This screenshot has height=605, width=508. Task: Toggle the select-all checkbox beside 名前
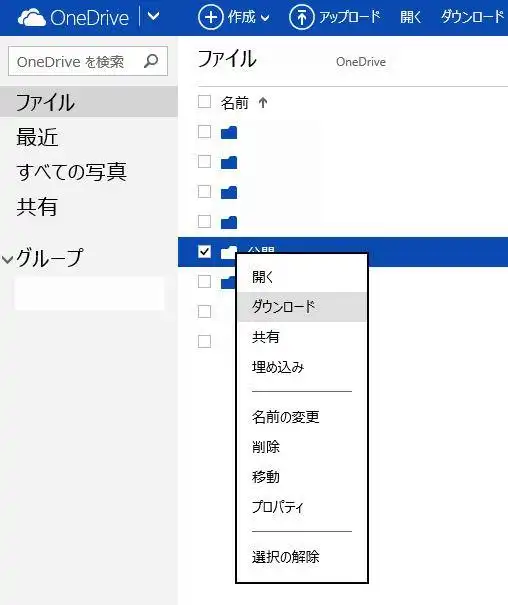[204, 102]
